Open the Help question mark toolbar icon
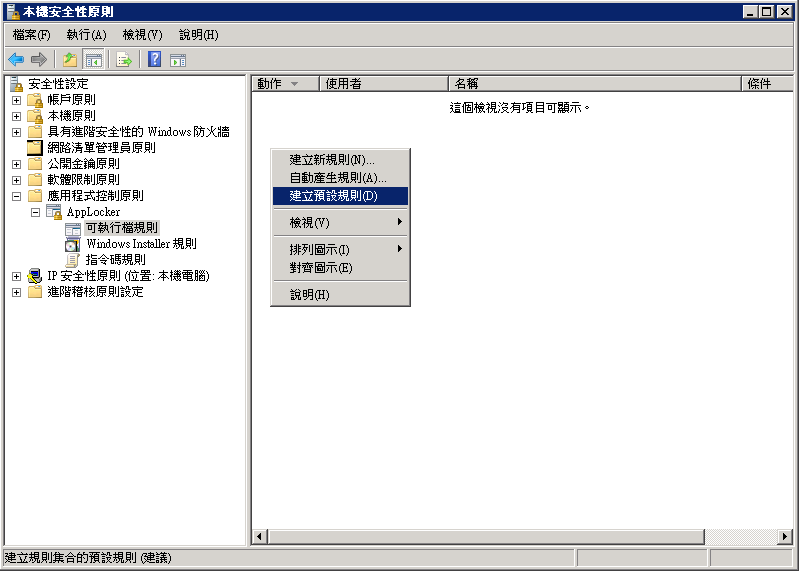This screenshot has height=571, width=799. click(x=154, y=60)
